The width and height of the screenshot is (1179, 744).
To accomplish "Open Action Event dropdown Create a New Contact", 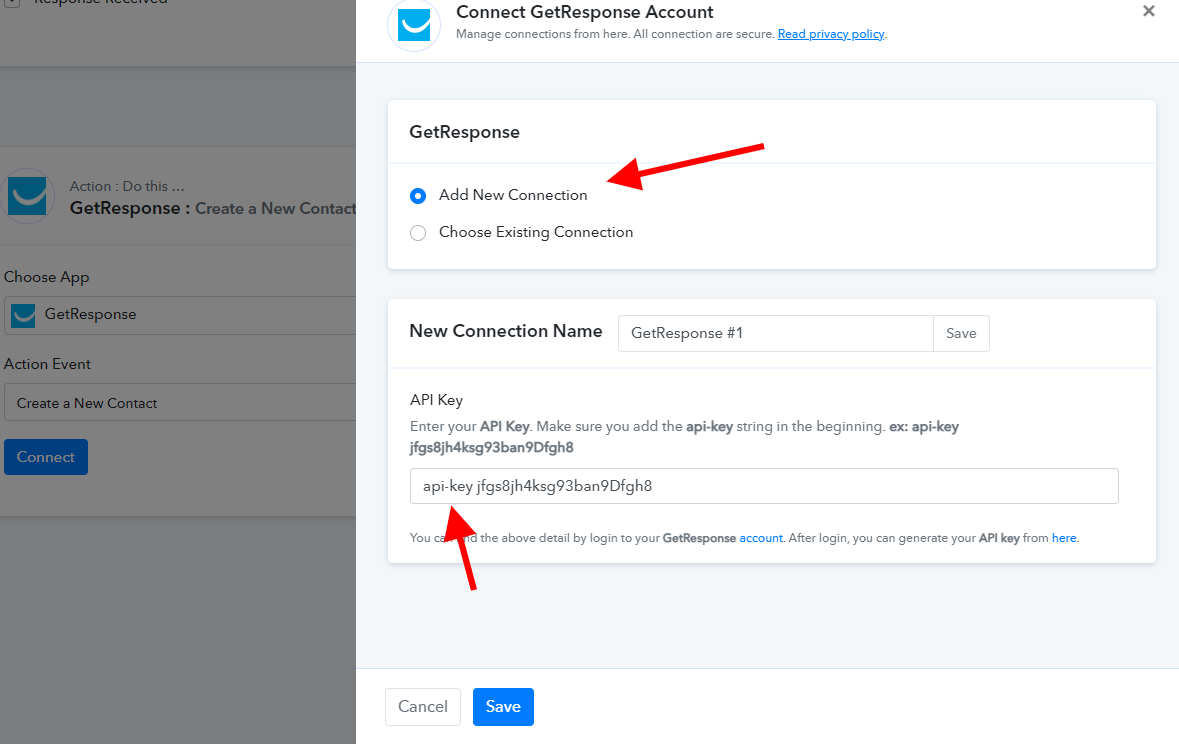I will tap(180, 402).
